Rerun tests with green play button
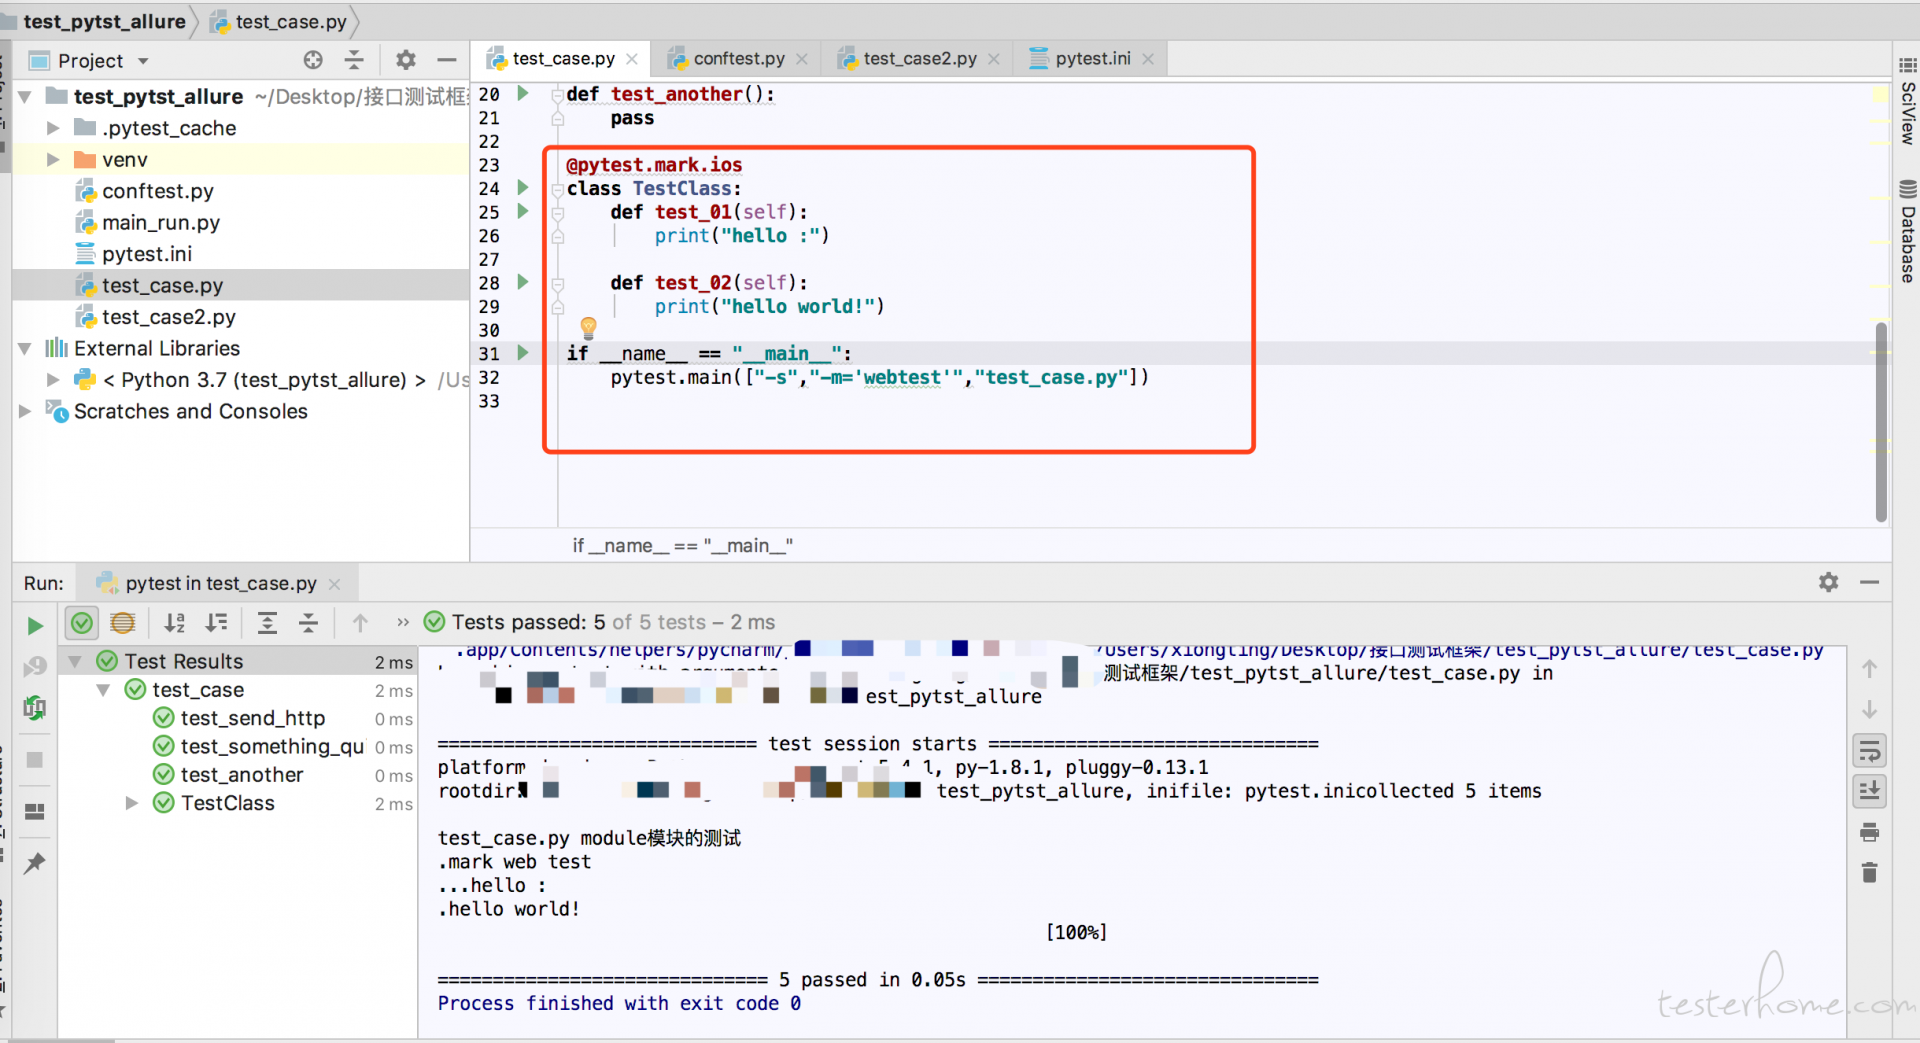Viewport: 1920px width, 1043px height. coord(35,626)
